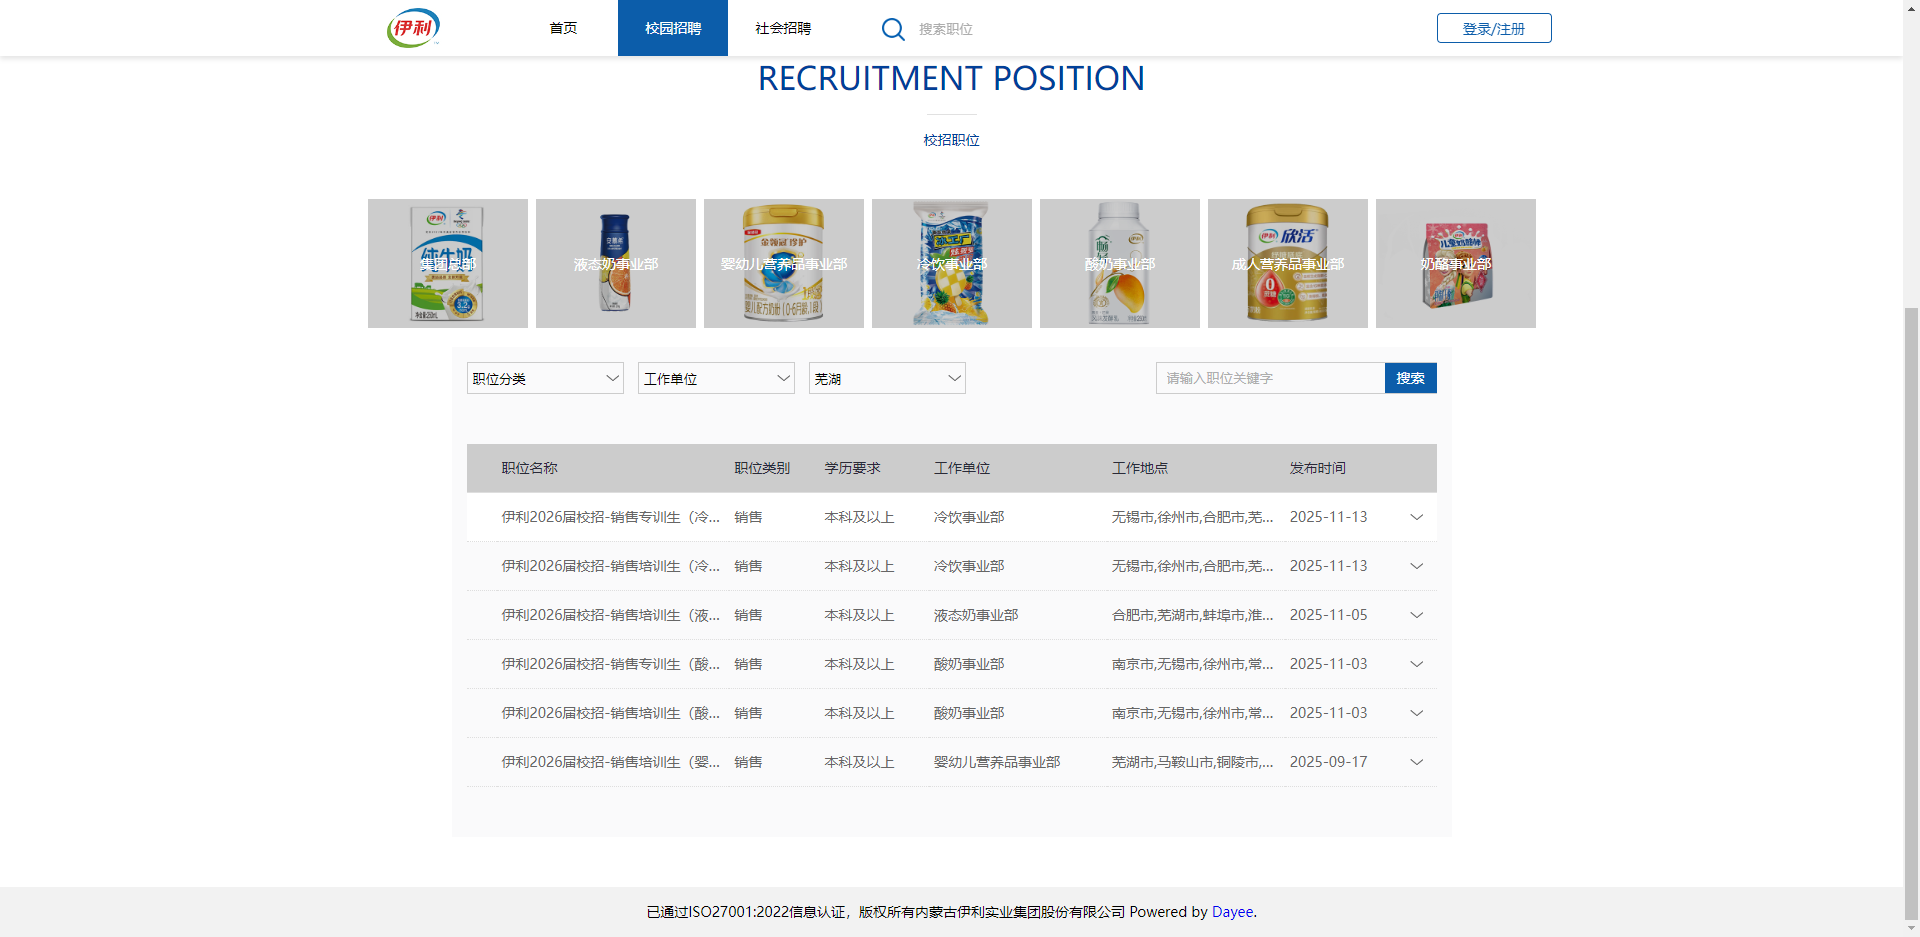Expand the 2025-09-17 job row chevron

1416,762
